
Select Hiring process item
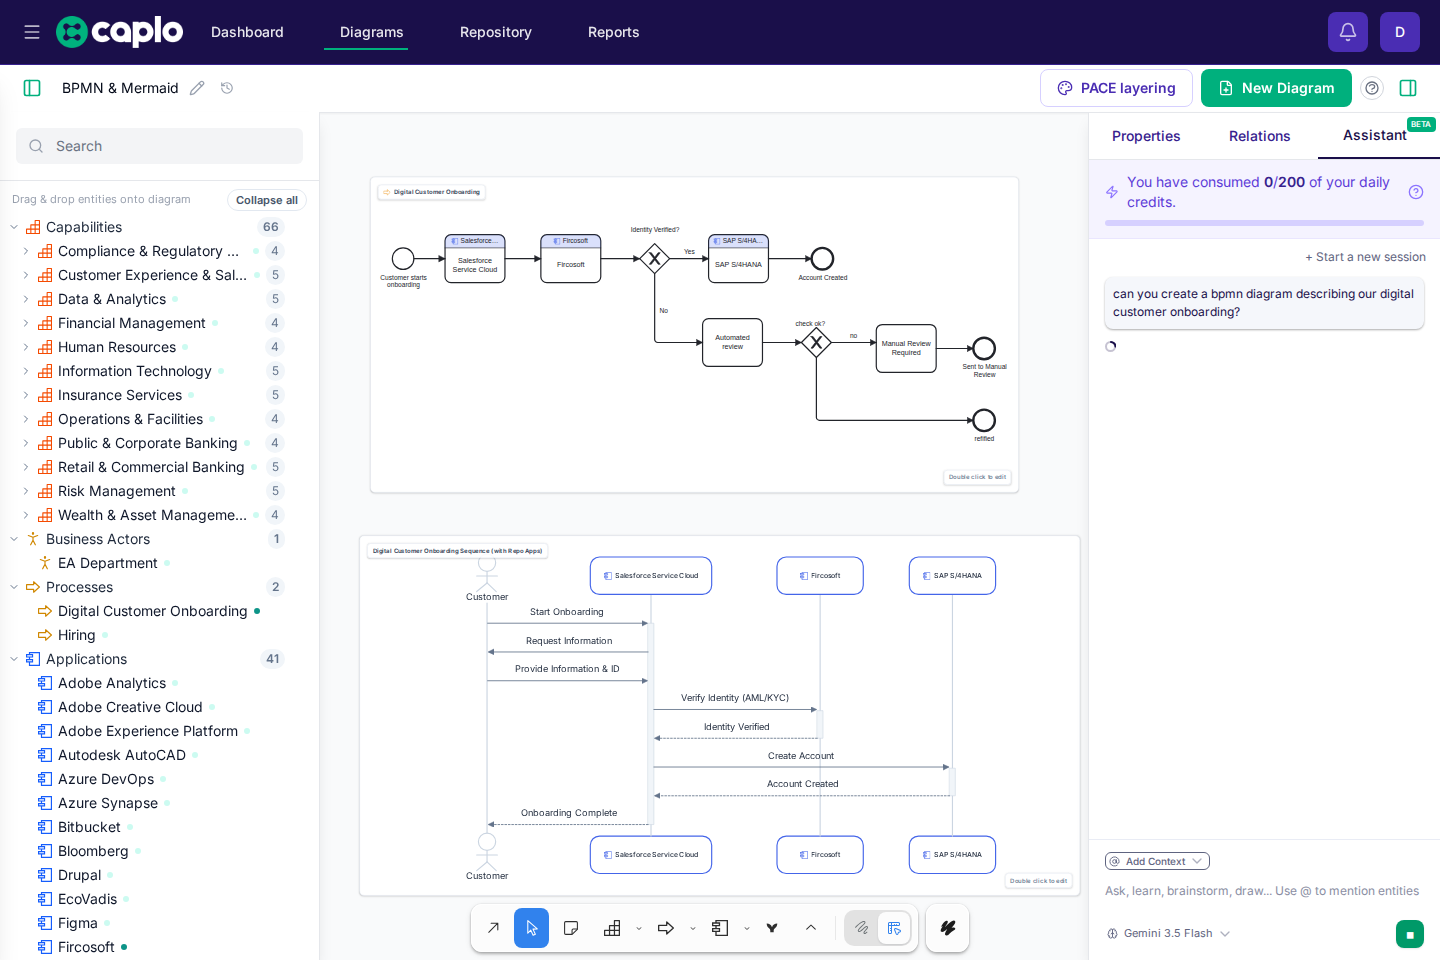(x=76, y=635)
